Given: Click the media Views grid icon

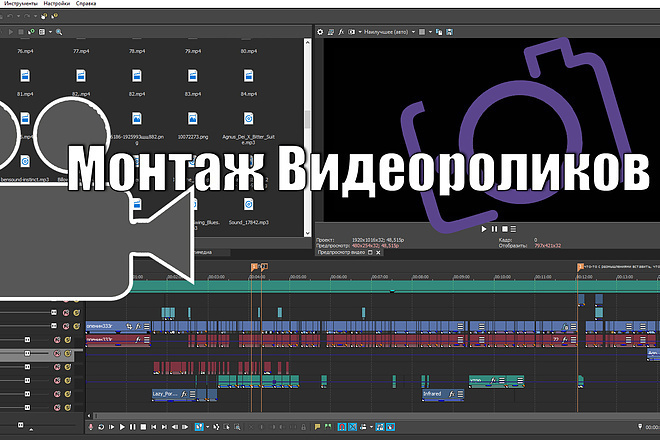Looking at the screenshot, I should click(x=42, y=32).
